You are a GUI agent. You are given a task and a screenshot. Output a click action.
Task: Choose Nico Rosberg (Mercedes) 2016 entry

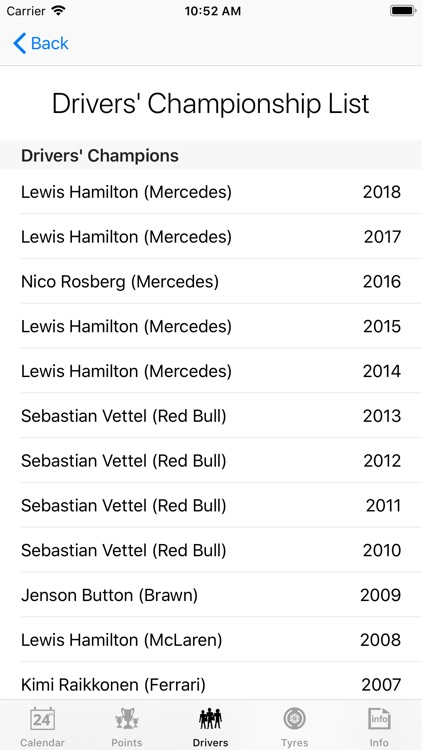pyautogui.click(x=211, y=281)
